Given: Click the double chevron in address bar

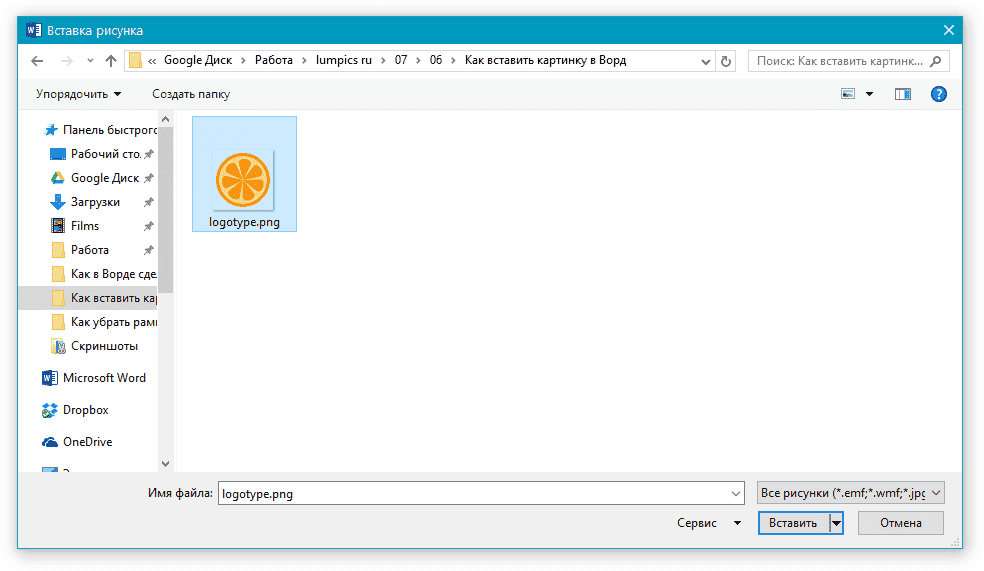Looking at the screenshot, I should pyautogui.click(x=152, y=61).
